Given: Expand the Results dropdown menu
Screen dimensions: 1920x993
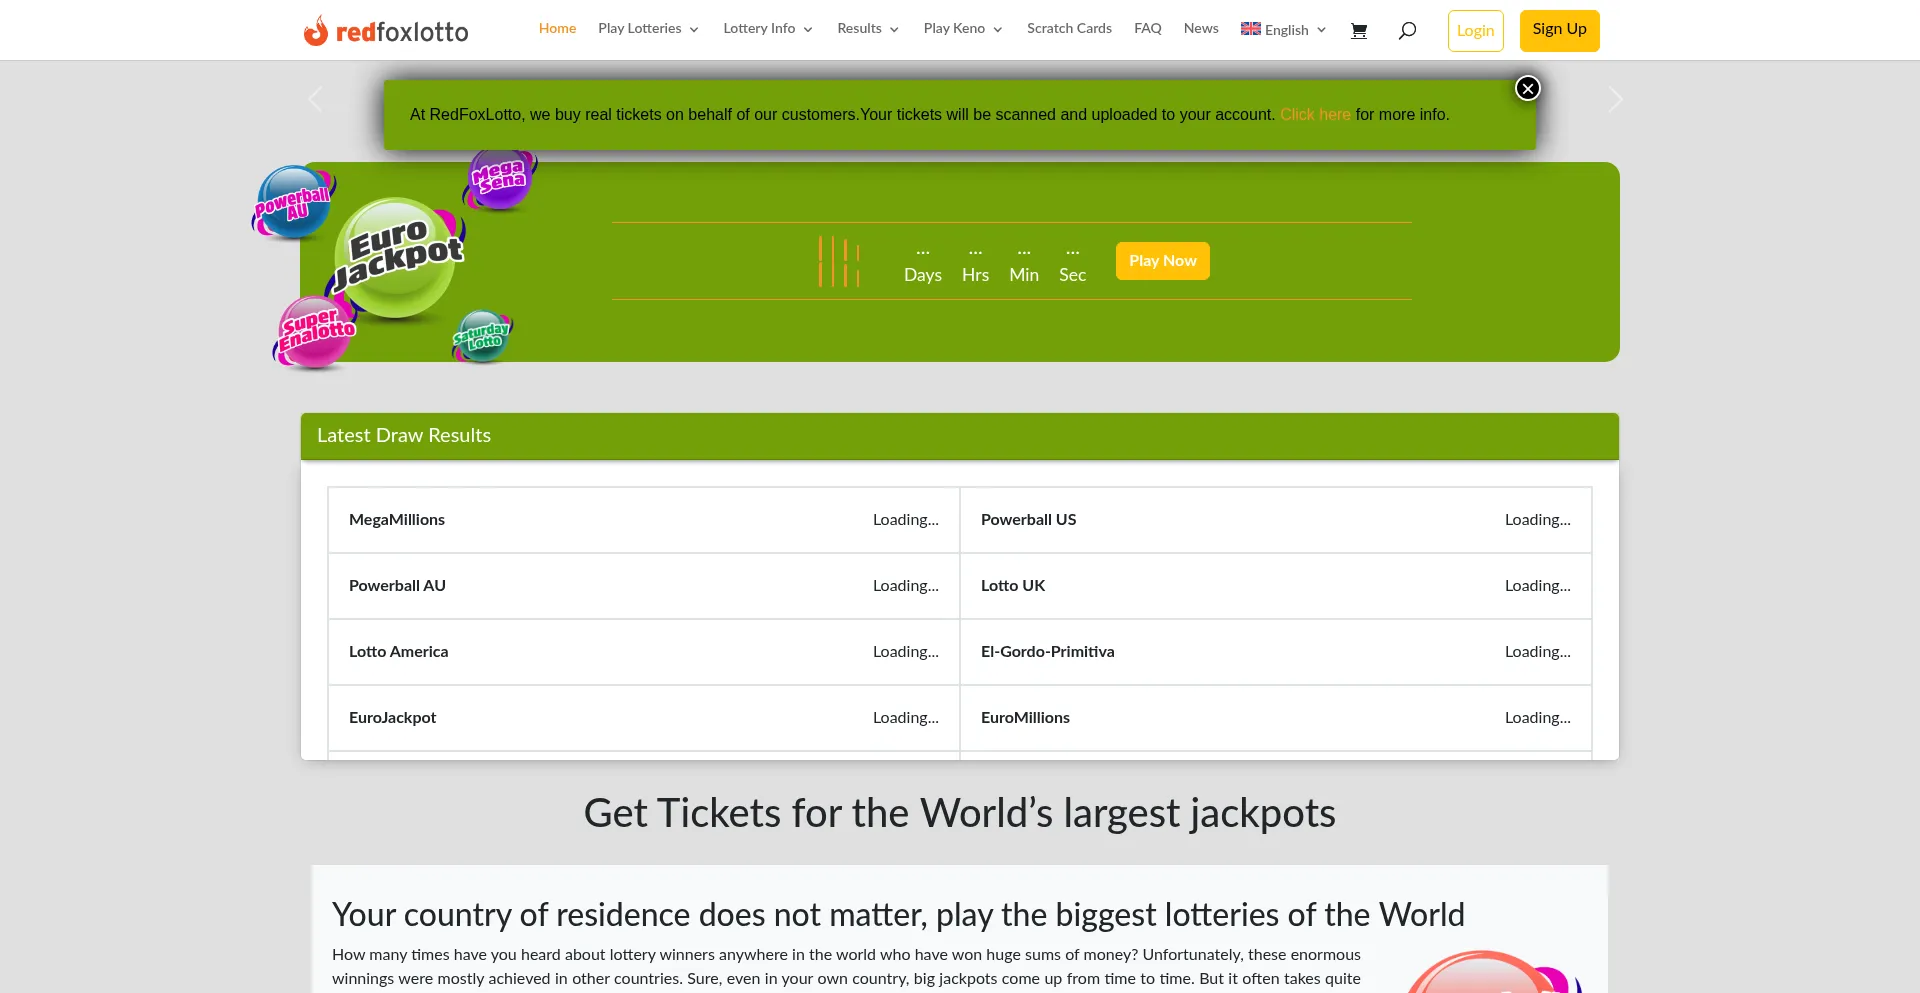Looking at the screenshot, I should pyautogui.click(x=867, y=29).
